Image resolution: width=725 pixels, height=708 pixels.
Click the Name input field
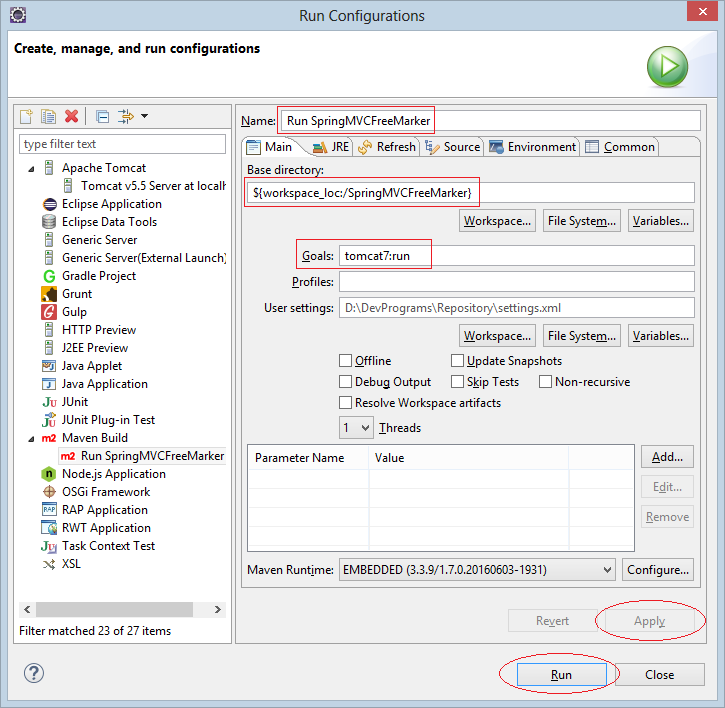coord(490,121)
